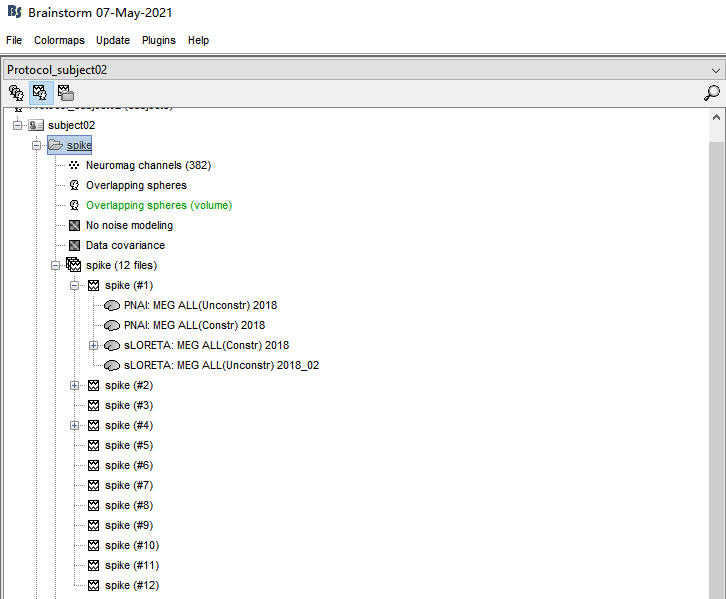Image resolution: width=726 pixels, height=599 pixels.
Task: Click brain icon of sLORETA Unconstr 2018_02
Action: 112,365
